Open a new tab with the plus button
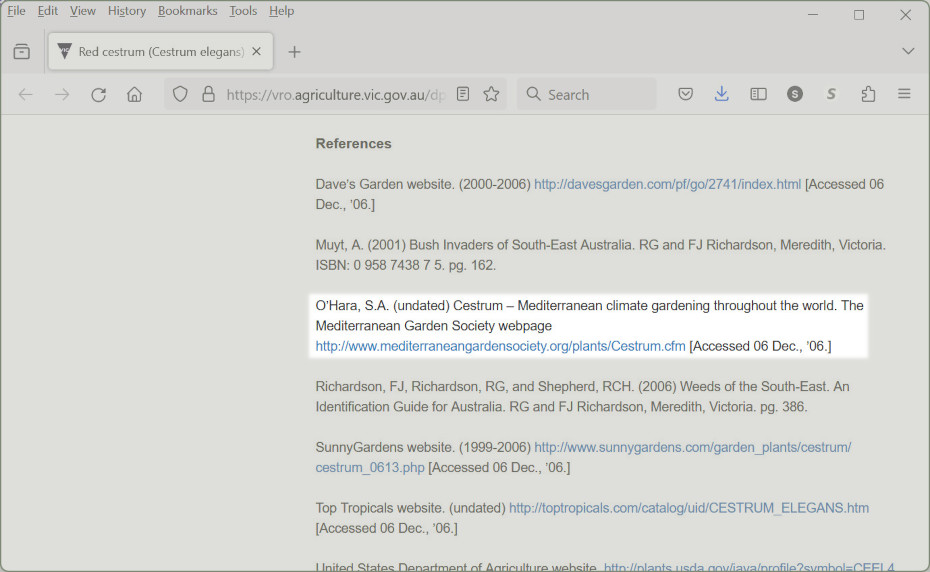The height and width of the screenshot is (572, 930). pyautogui.click(x=294, y=51)
